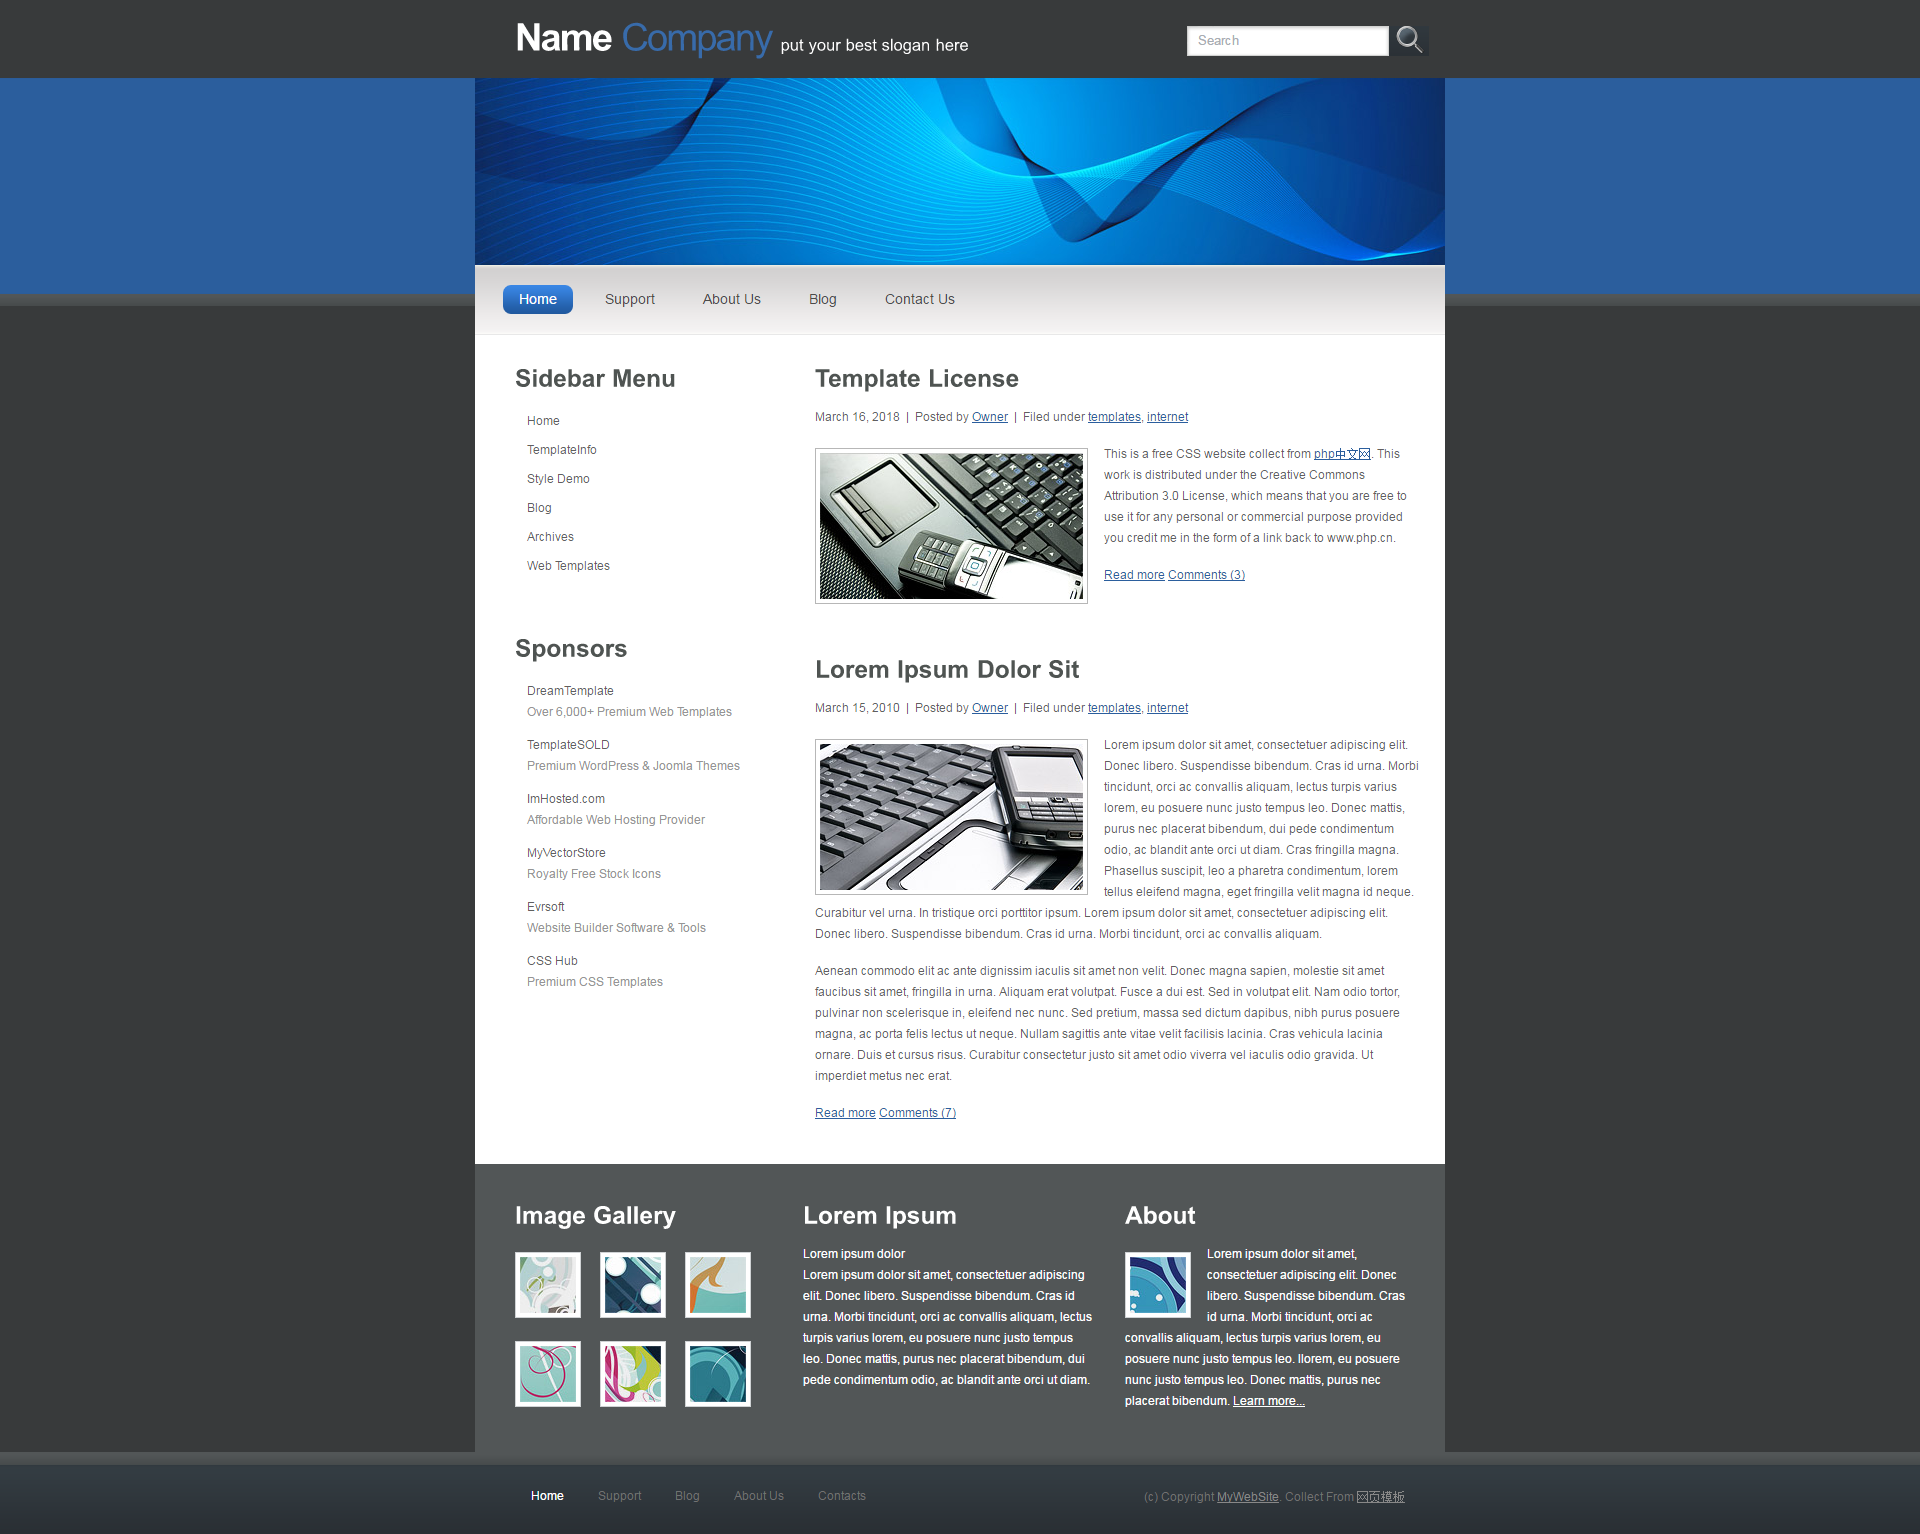Open the Blog navigation tab
Viewport: 1920px width, 1534px height.
pyautogui.click(x=823, y=299)
